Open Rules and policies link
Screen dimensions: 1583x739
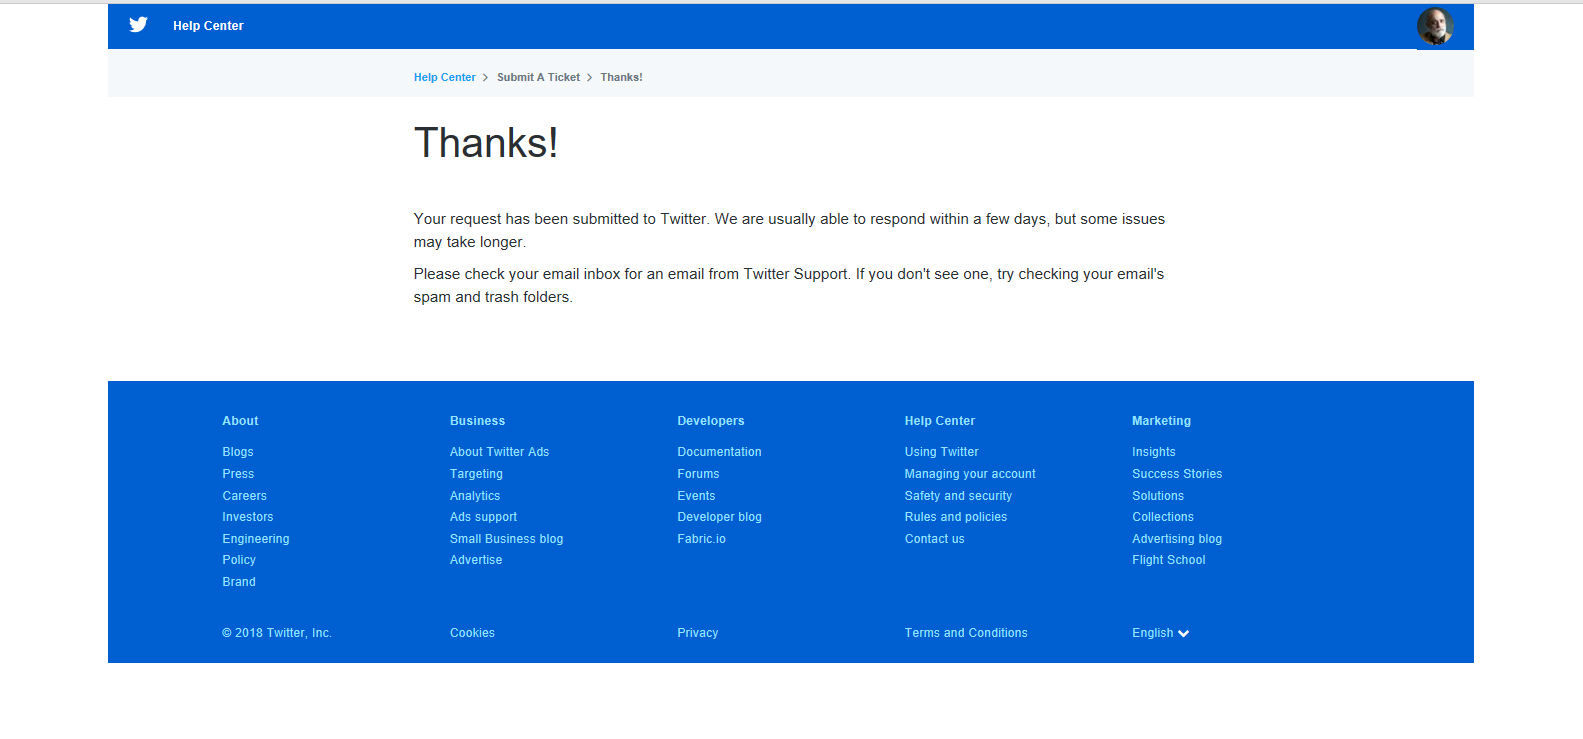click(956, 517)
